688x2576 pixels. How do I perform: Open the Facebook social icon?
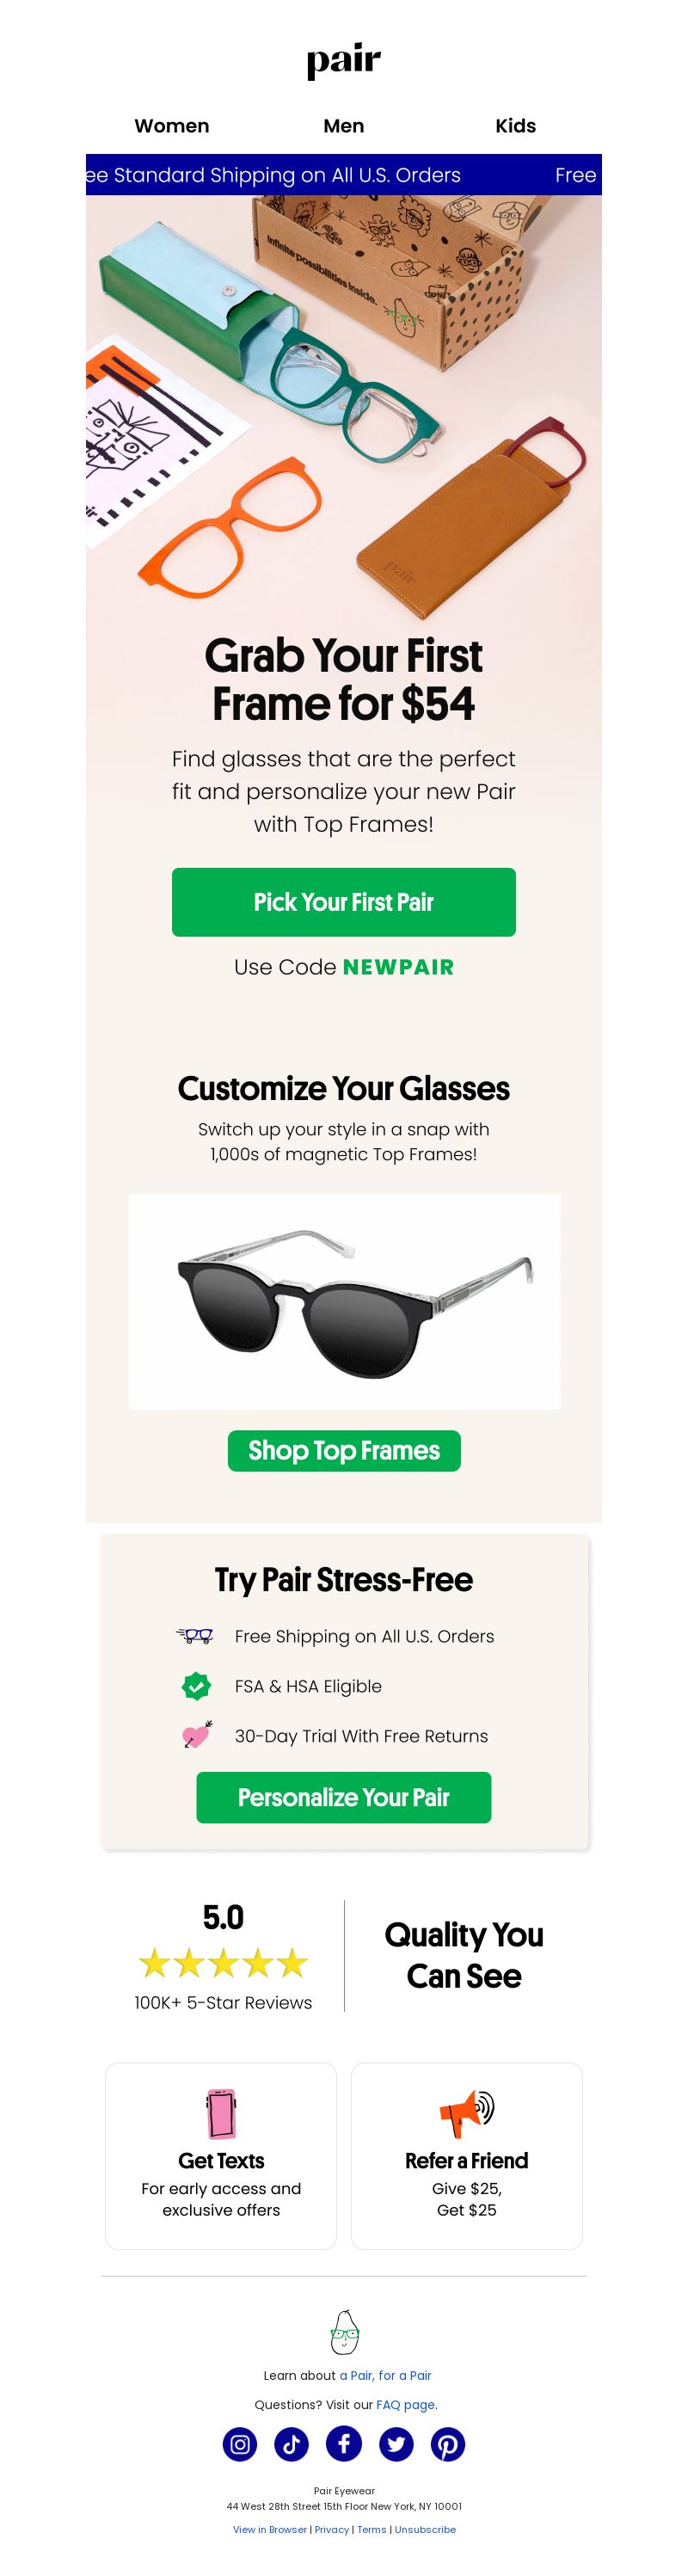coord(344,2444)
